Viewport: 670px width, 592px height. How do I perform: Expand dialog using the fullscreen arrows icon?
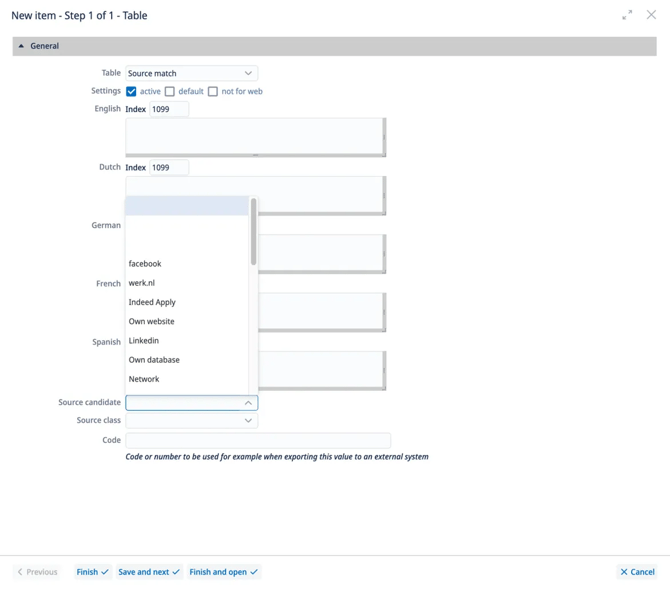click(x=627, y=15)
